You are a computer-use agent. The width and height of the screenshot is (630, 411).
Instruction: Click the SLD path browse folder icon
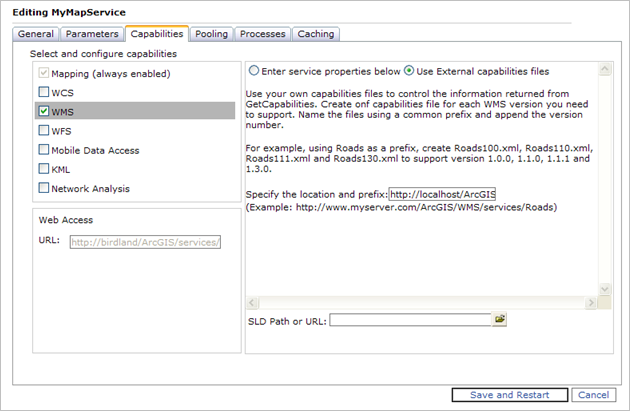pos(500,320)
